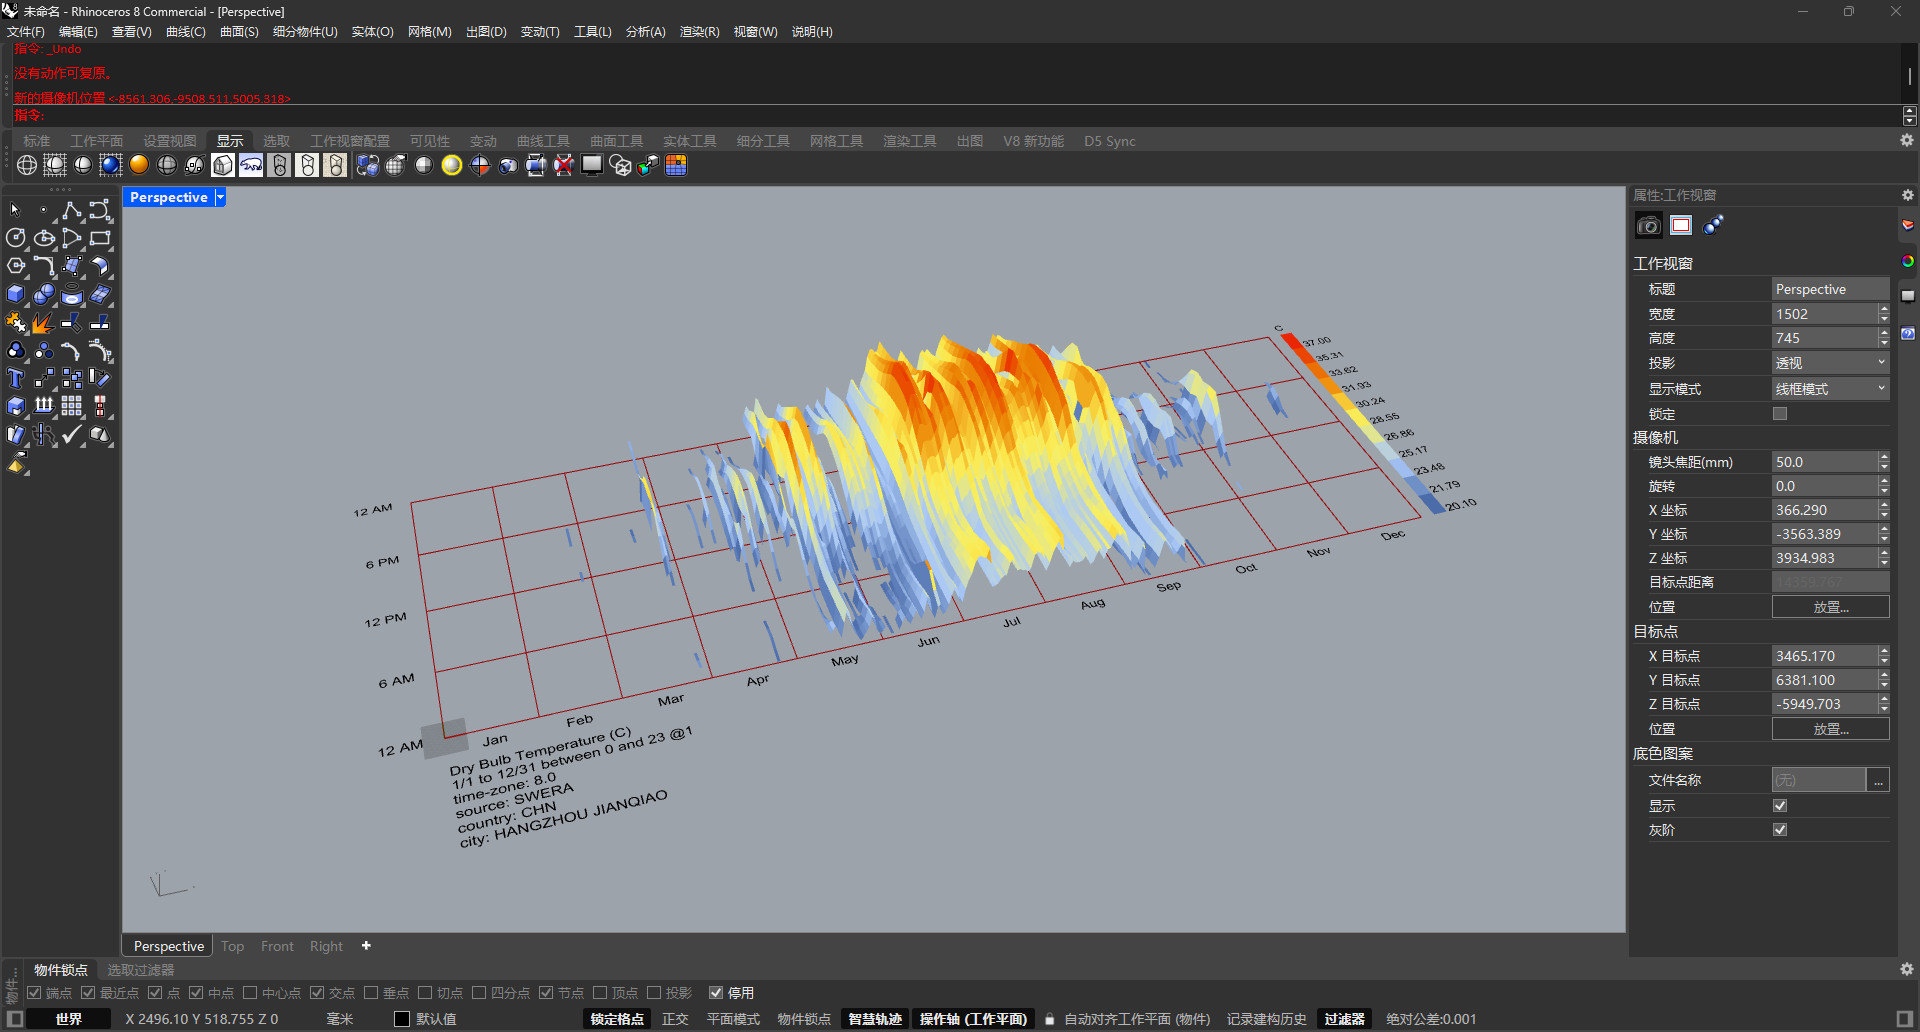Open the 显示模式 display mode dropdown

pos(1830,389)
